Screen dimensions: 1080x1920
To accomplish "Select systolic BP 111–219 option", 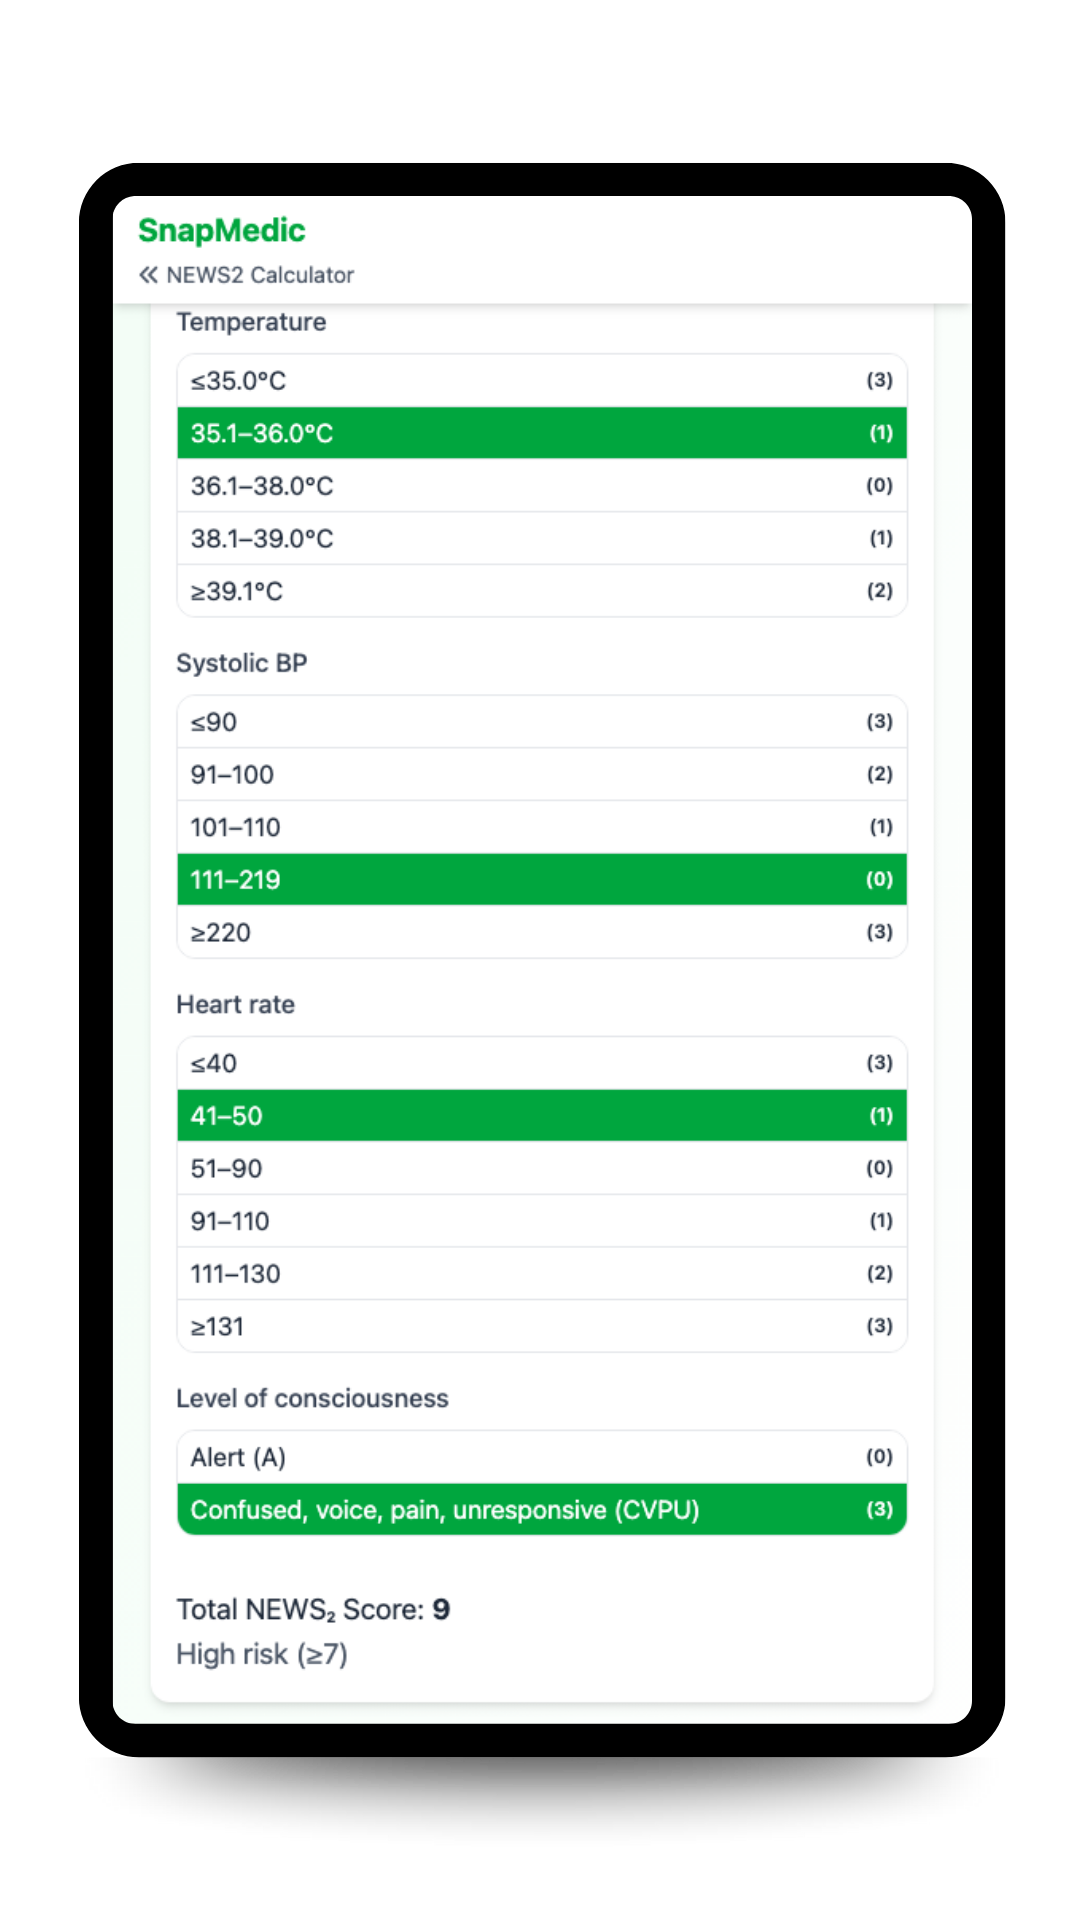I will [541, 880].
